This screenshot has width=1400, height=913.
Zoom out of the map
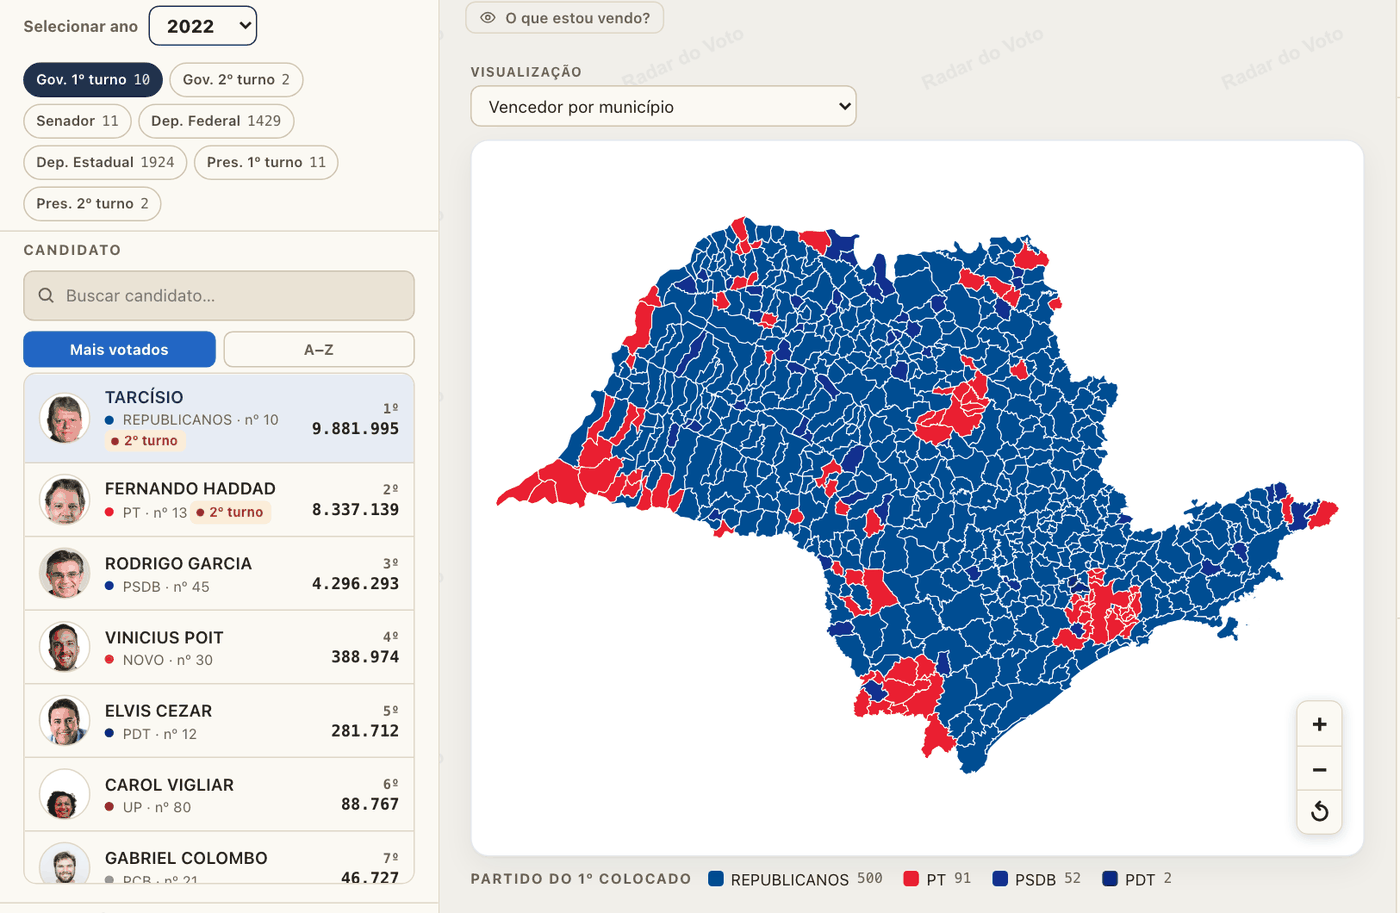(x=1319, y=770)
